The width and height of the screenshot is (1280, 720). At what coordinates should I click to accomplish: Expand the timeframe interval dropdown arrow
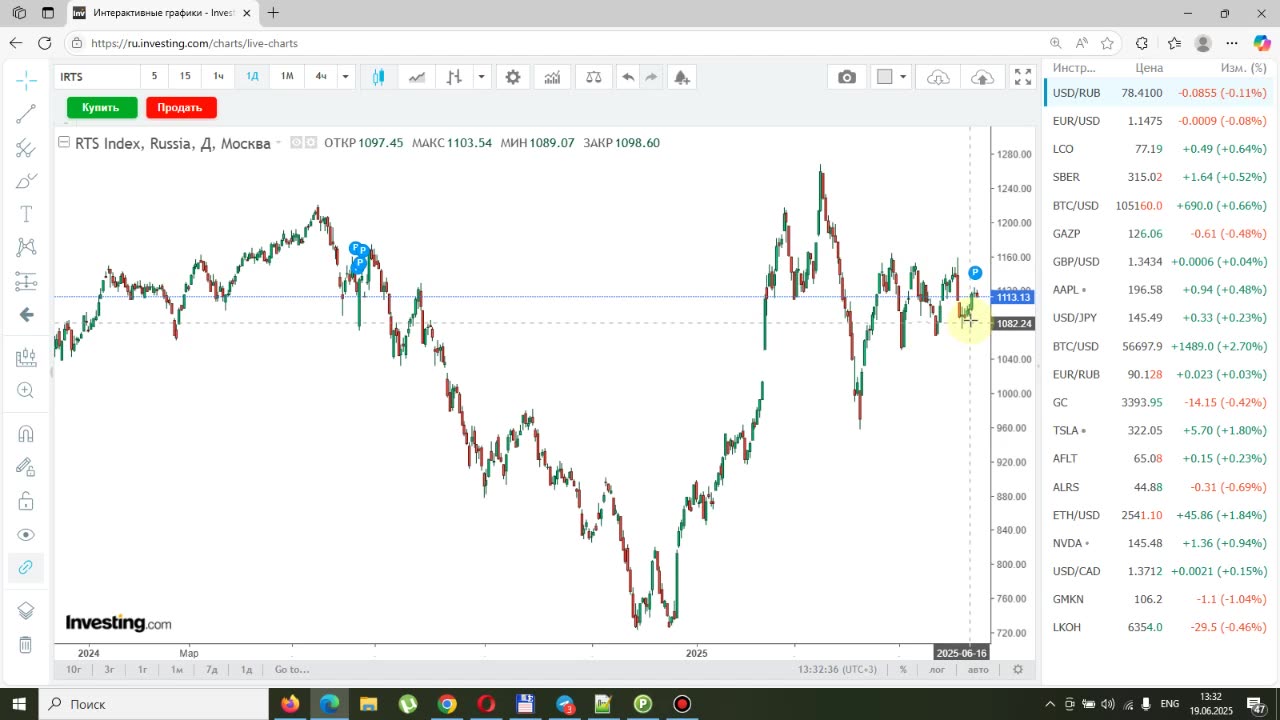345,77
